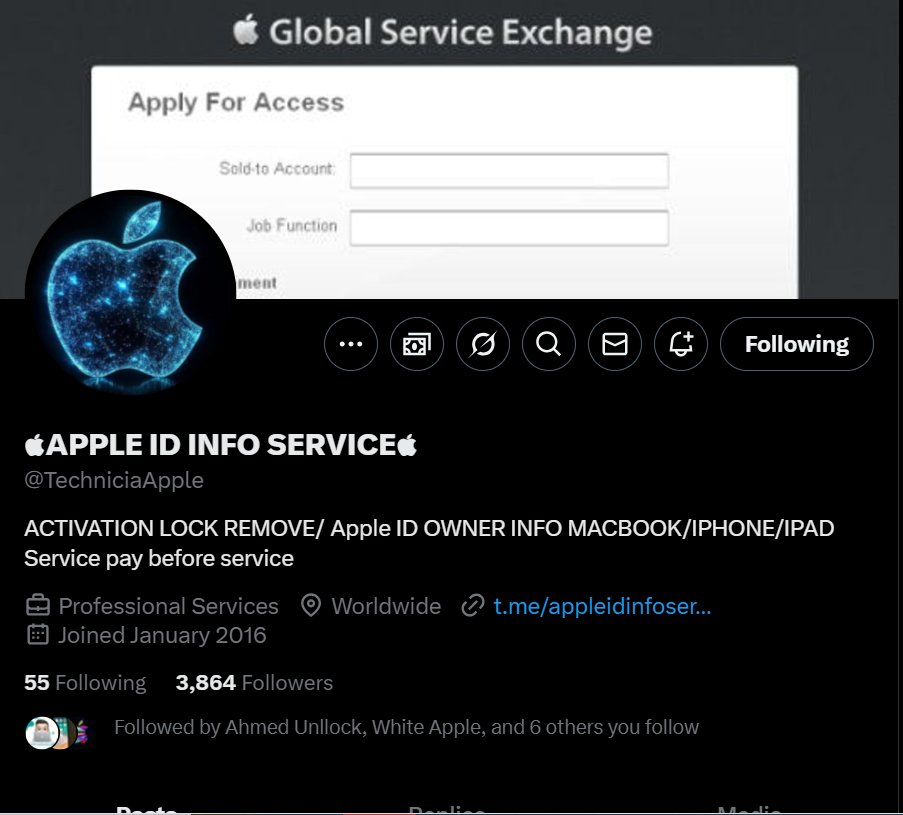Search this profile's posts with magnifier icon
Viewport: 903px width, 815px height.
[549, 344]
